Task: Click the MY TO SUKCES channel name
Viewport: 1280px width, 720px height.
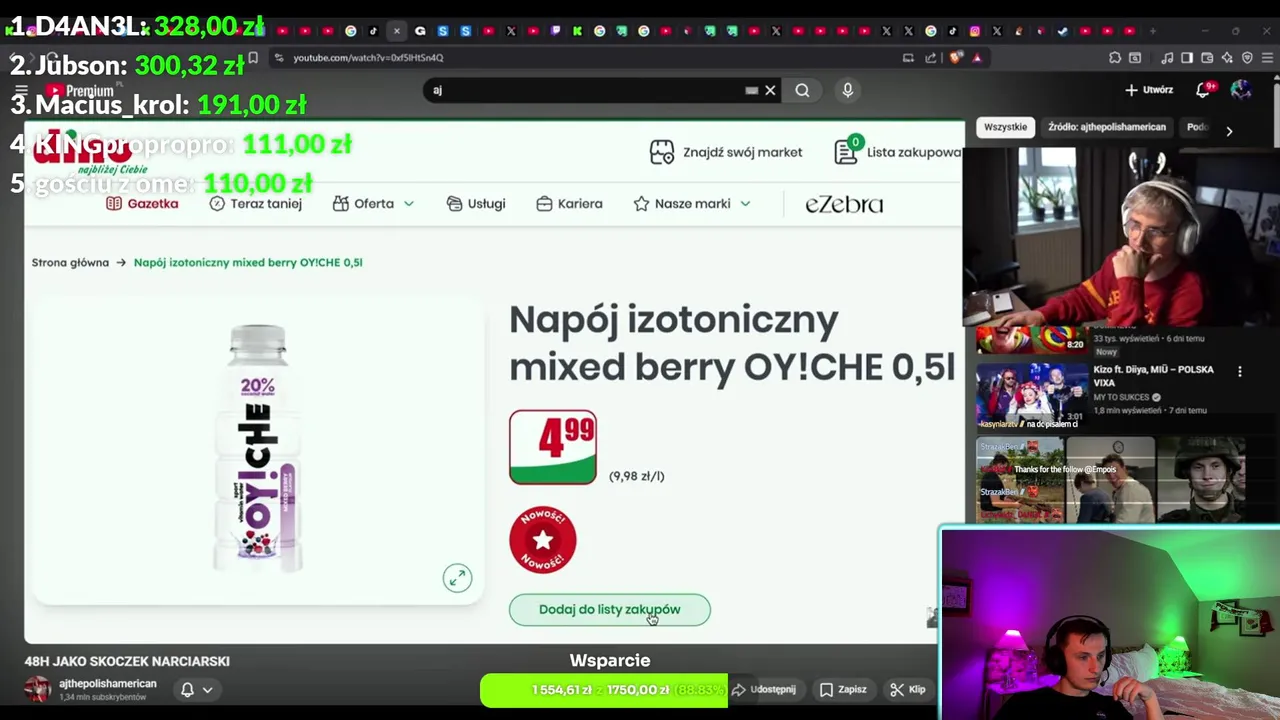Action: coord(1121,397)
